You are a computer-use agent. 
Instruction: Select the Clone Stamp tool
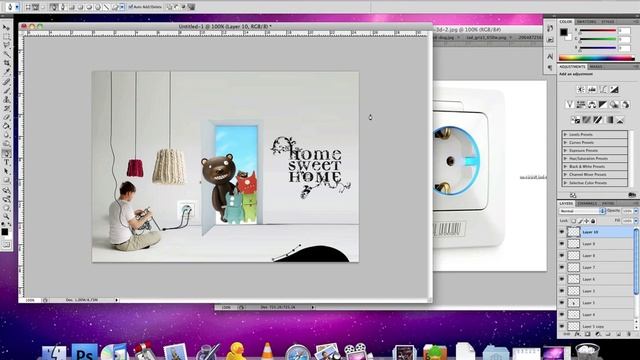(x=6, y=99)
